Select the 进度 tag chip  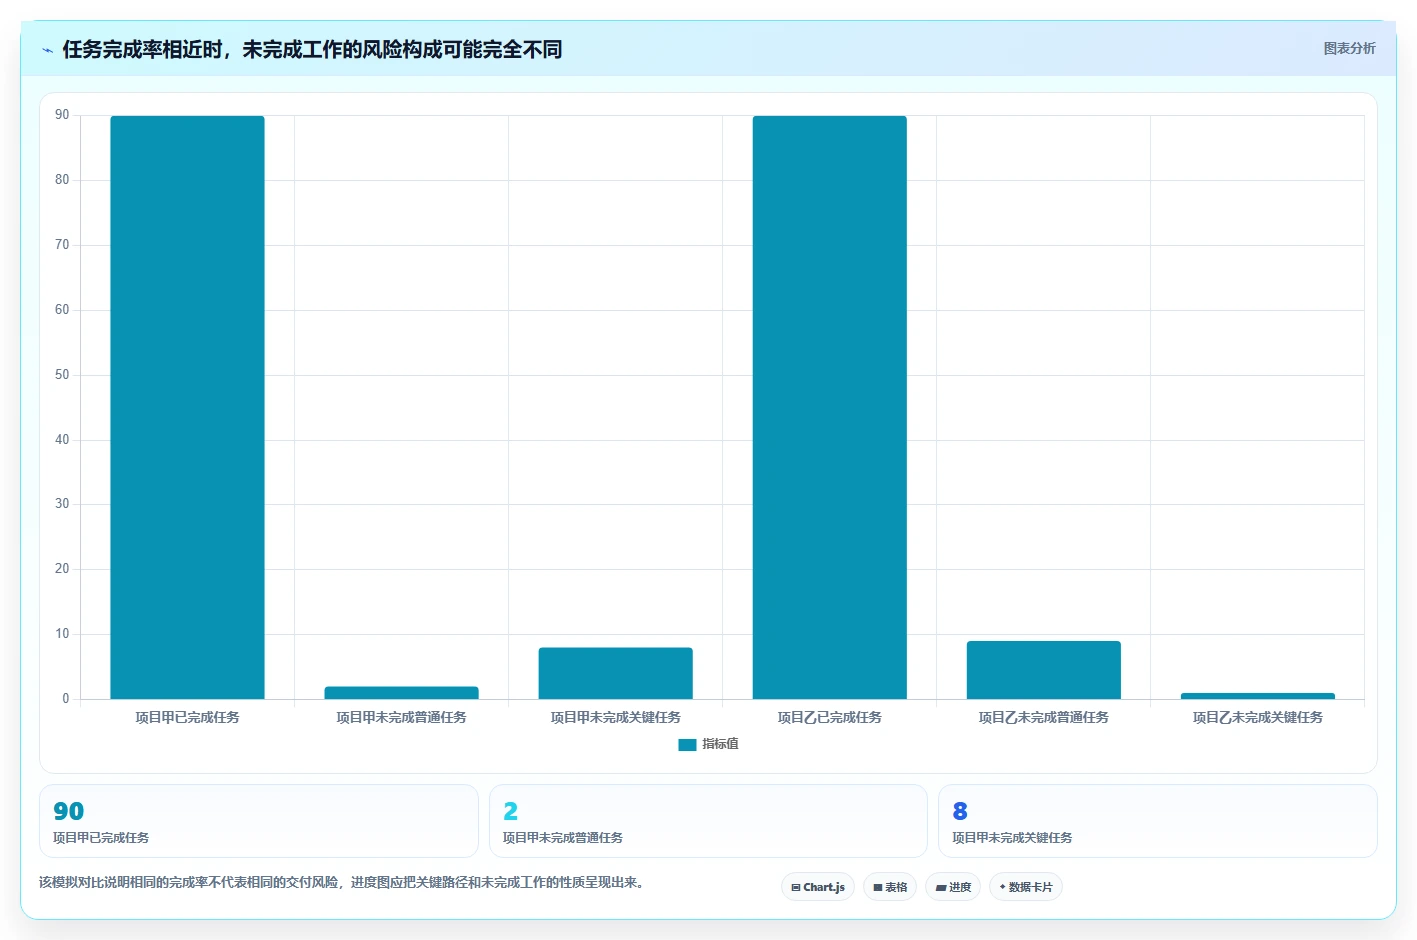coord(953,887)
